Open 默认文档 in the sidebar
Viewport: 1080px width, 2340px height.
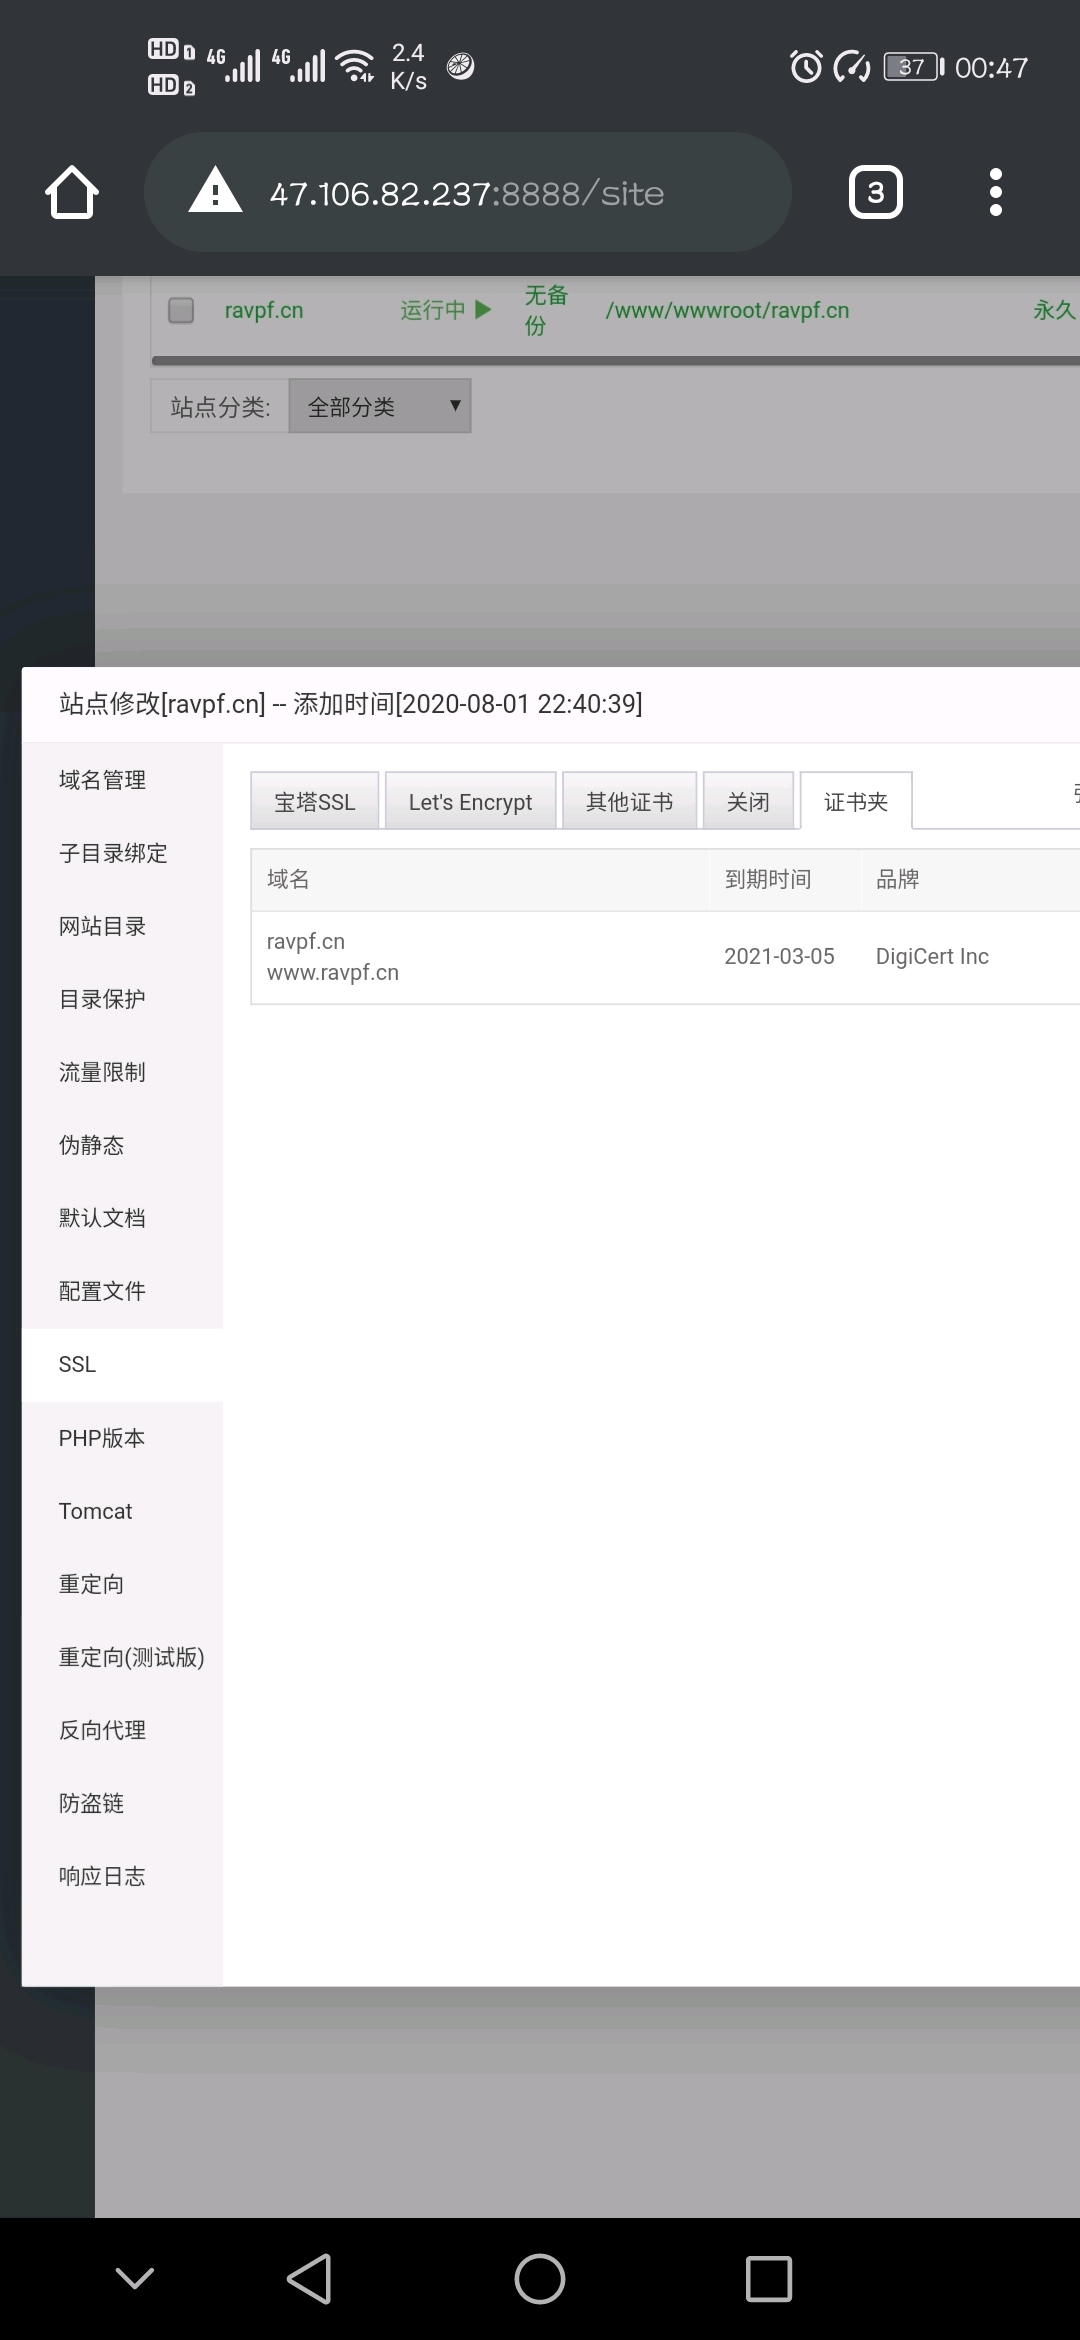click(x=122, y=1218)
